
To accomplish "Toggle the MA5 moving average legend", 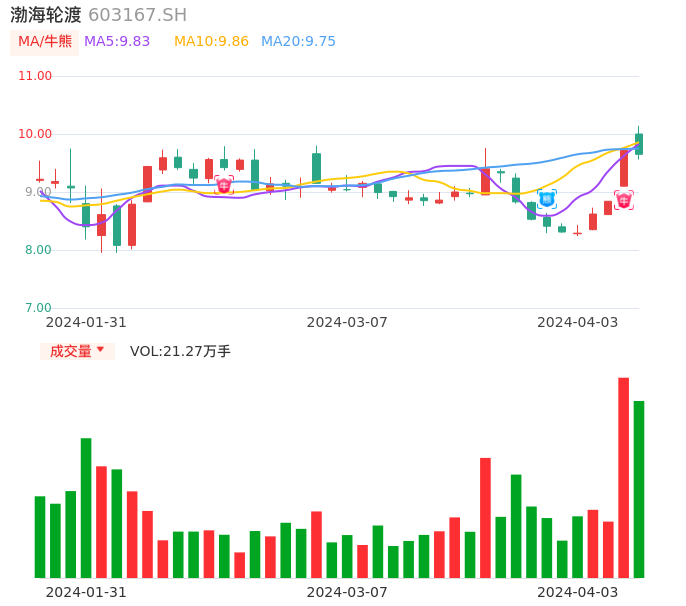I will pos(117,41).
